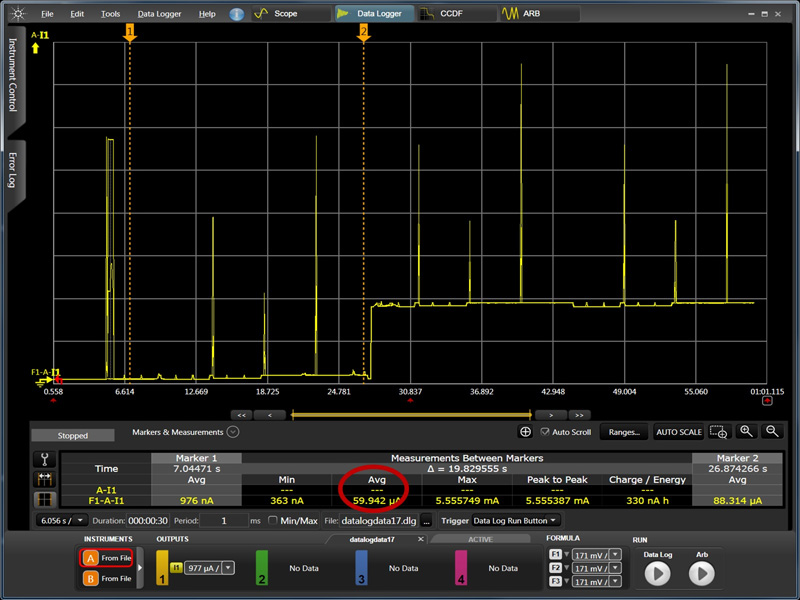The width and height of the screenshot is (800, 600).
Task: Click the ARB waveform icon
Action: point(510,14)
